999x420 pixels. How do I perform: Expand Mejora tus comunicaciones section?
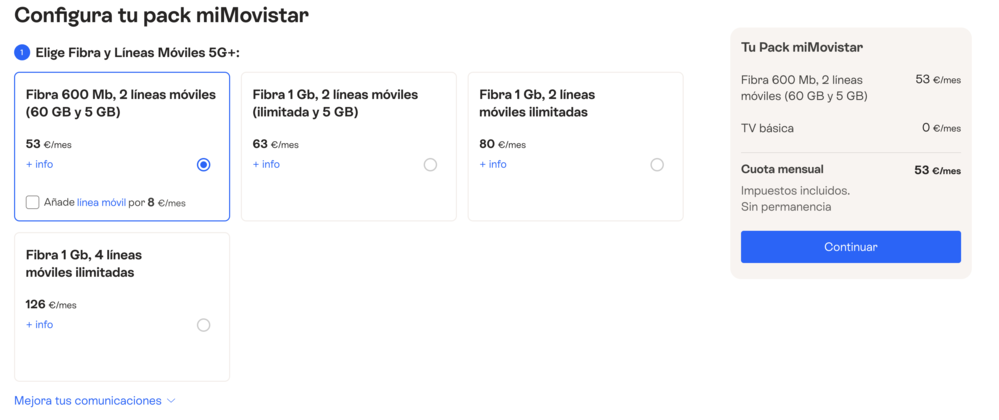click(88, 401)
